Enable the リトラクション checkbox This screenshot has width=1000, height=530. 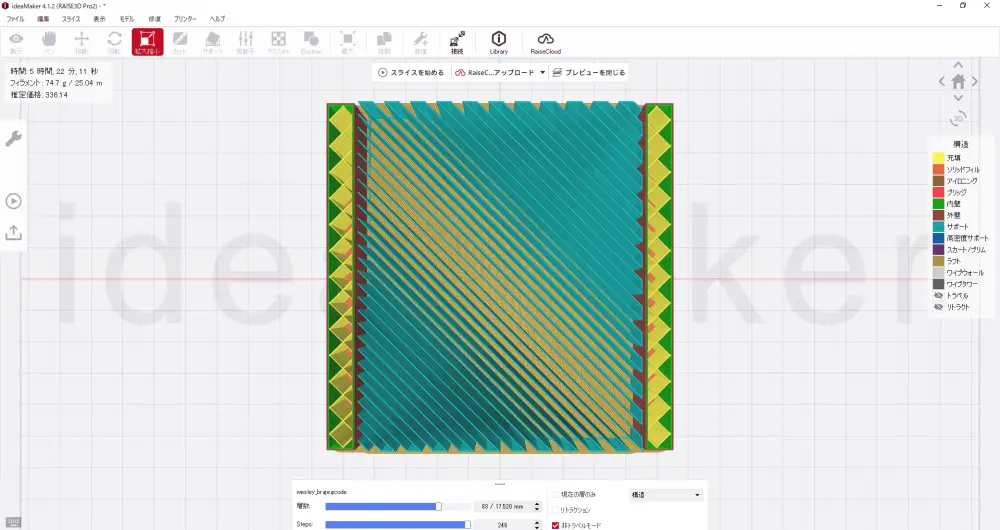[556, 510]
